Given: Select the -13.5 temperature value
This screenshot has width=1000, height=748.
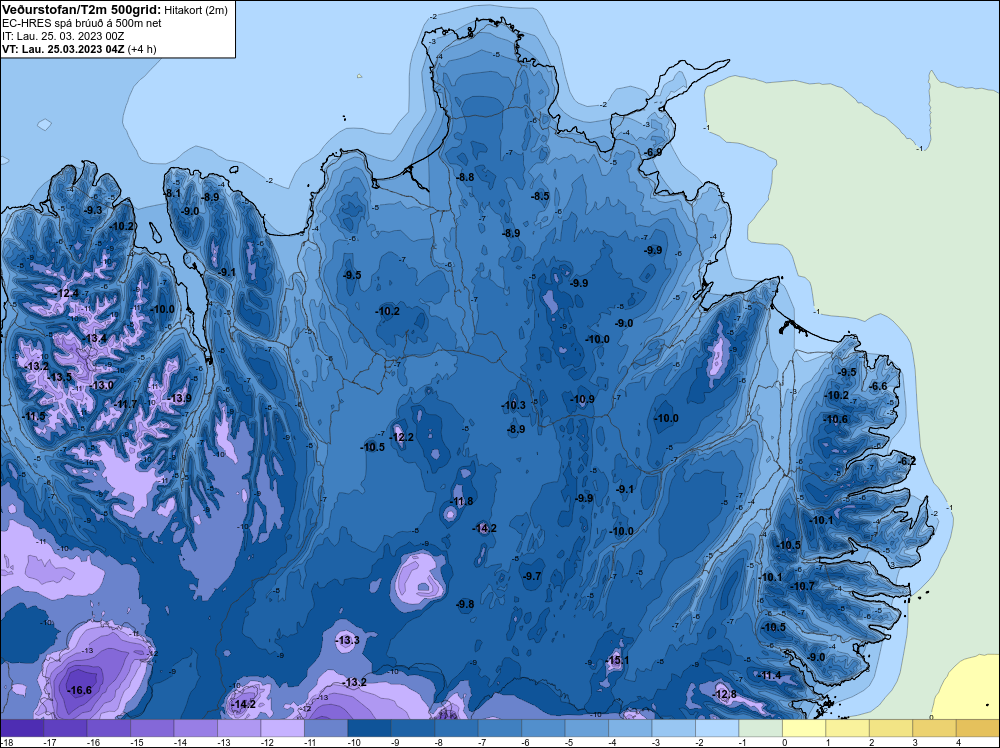Looking at the screenshot, I should pos(60,377).
